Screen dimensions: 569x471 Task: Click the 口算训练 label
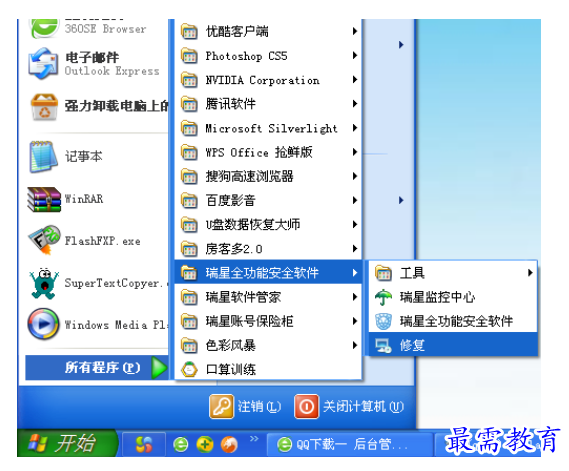(230, 370)
